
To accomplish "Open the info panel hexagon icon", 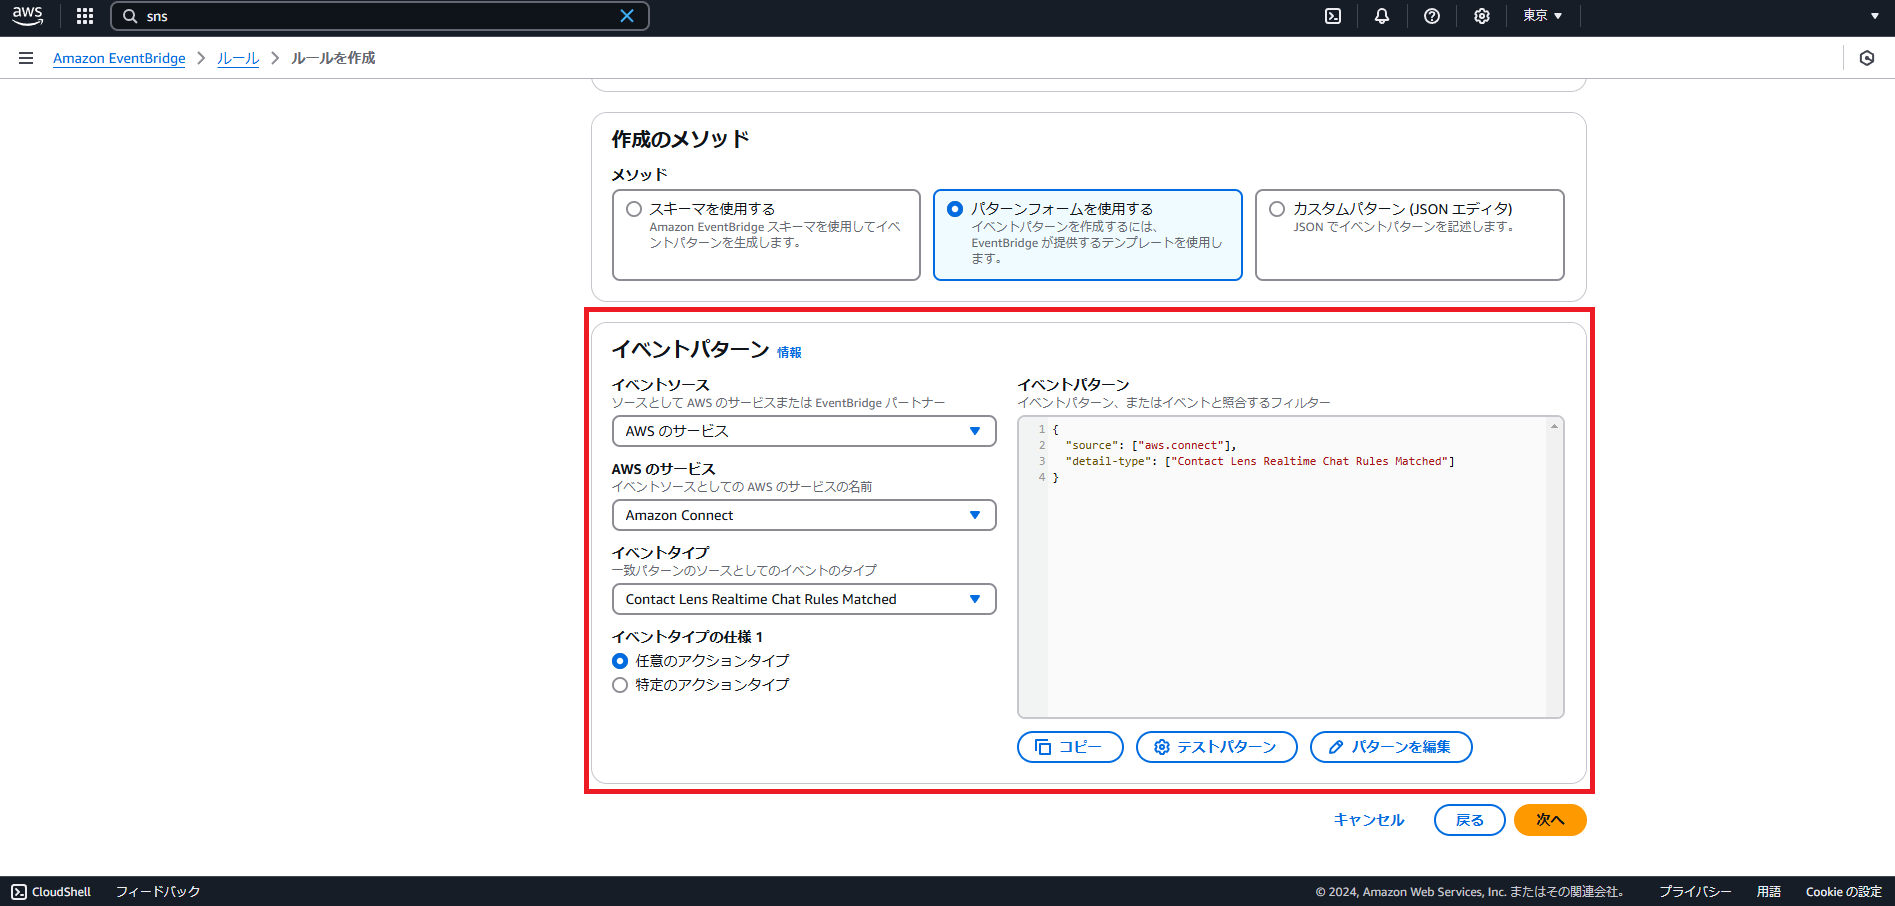I will [x=1867, y=58].
